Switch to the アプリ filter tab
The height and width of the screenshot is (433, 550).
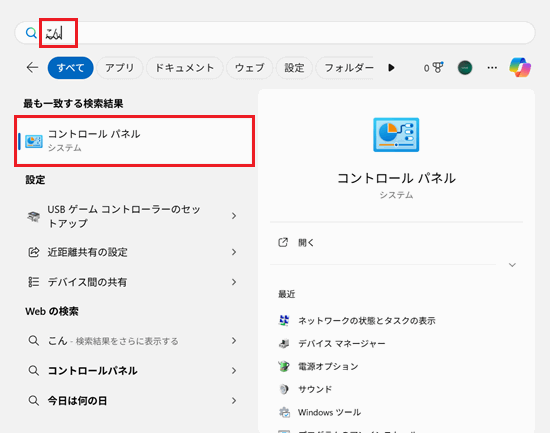point(120,68)
